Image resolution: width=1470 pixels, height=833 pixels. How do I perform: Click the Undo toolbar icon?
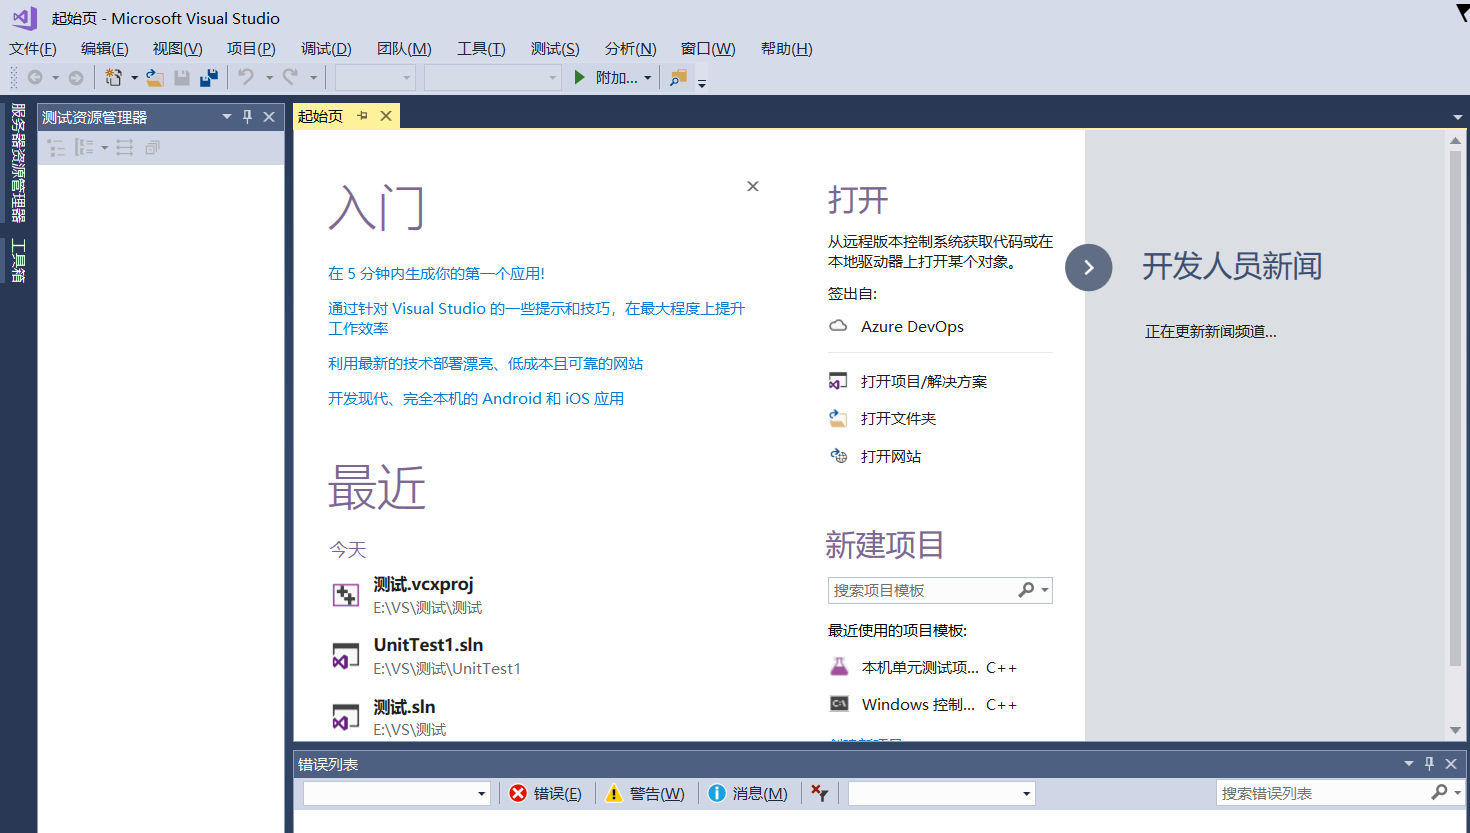coord(246,77)
